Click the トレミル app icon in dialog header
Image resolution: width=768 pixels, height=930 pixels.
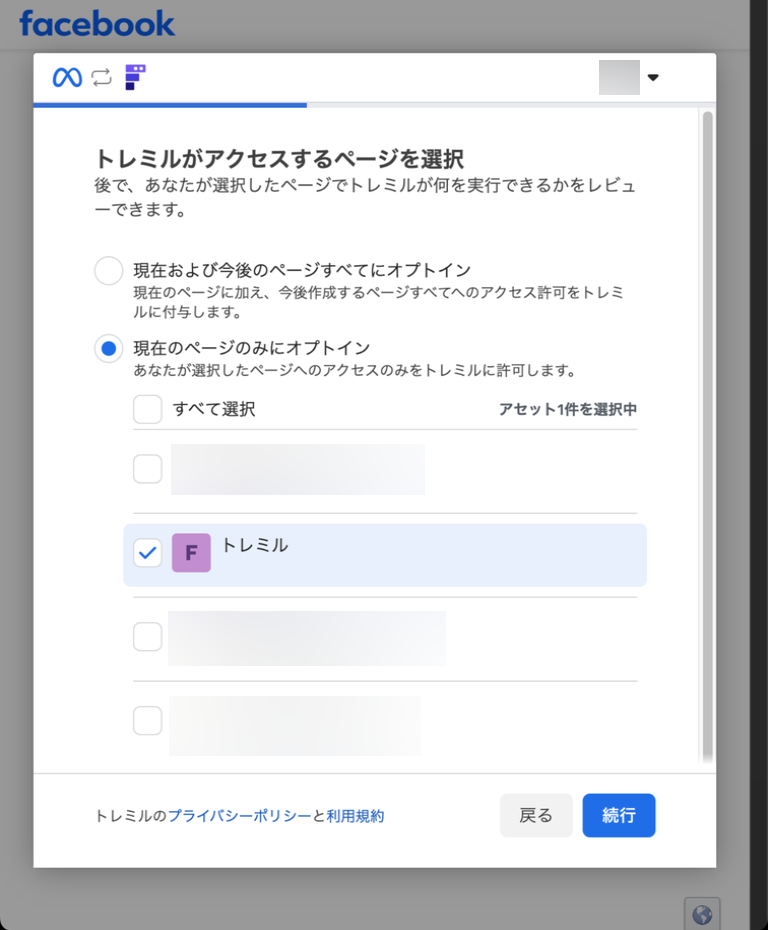tap(135, 77)
